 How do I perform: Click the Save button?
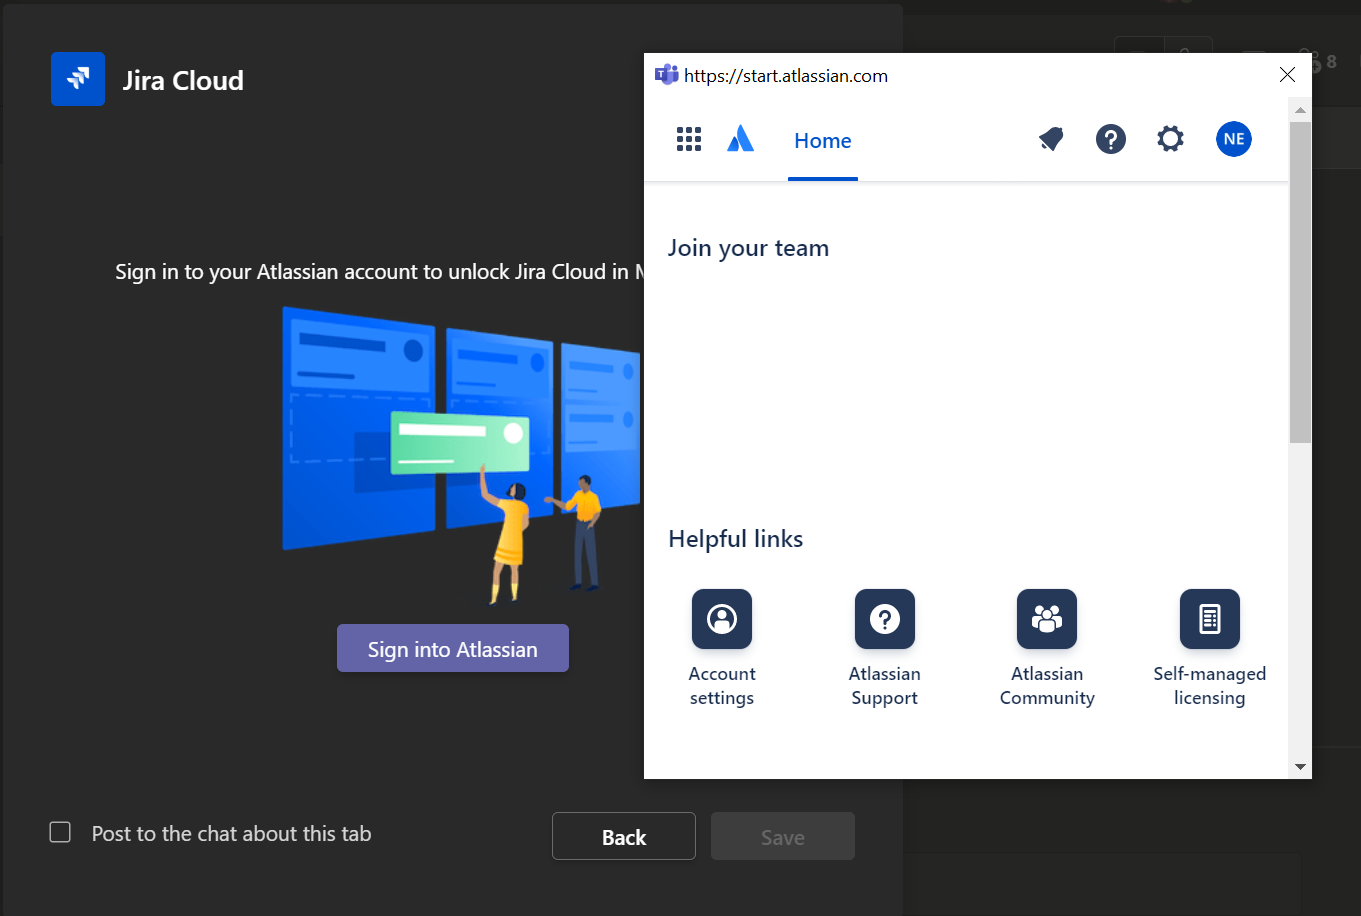tap(783, 837)
